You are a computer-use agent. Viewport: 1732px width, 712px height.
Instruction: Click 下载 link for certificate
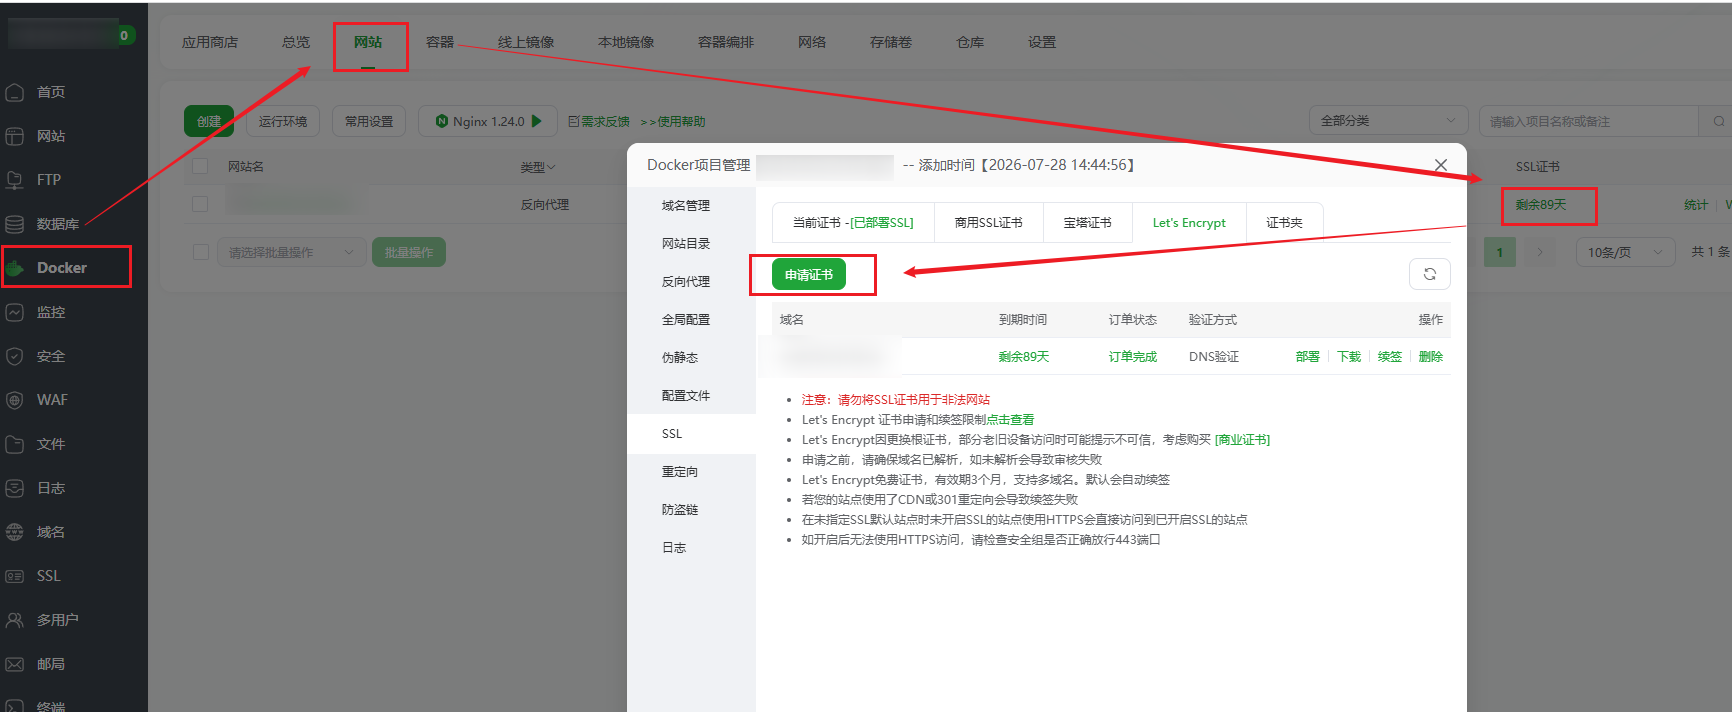pos(1349,357)
